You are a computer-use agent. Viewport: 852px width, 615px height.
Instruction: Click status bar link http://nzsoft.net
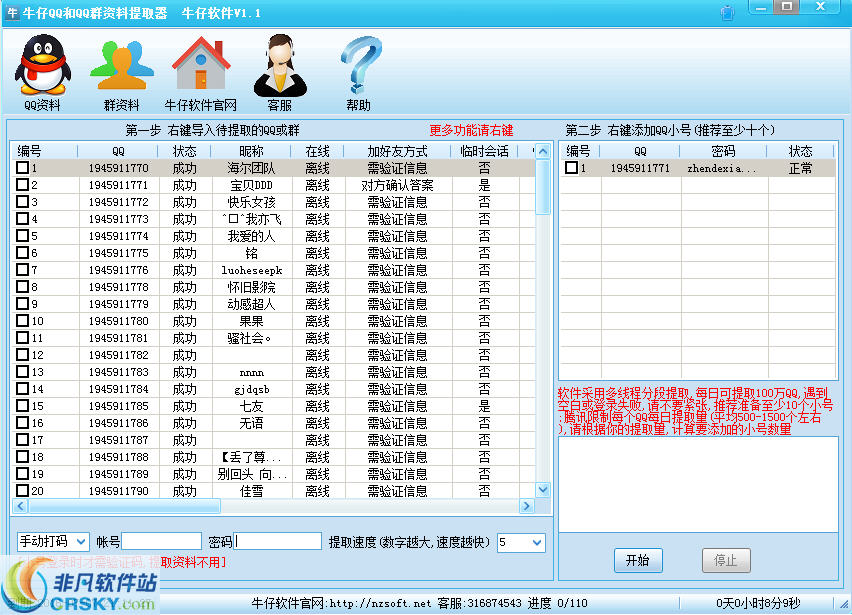(380, 603)
